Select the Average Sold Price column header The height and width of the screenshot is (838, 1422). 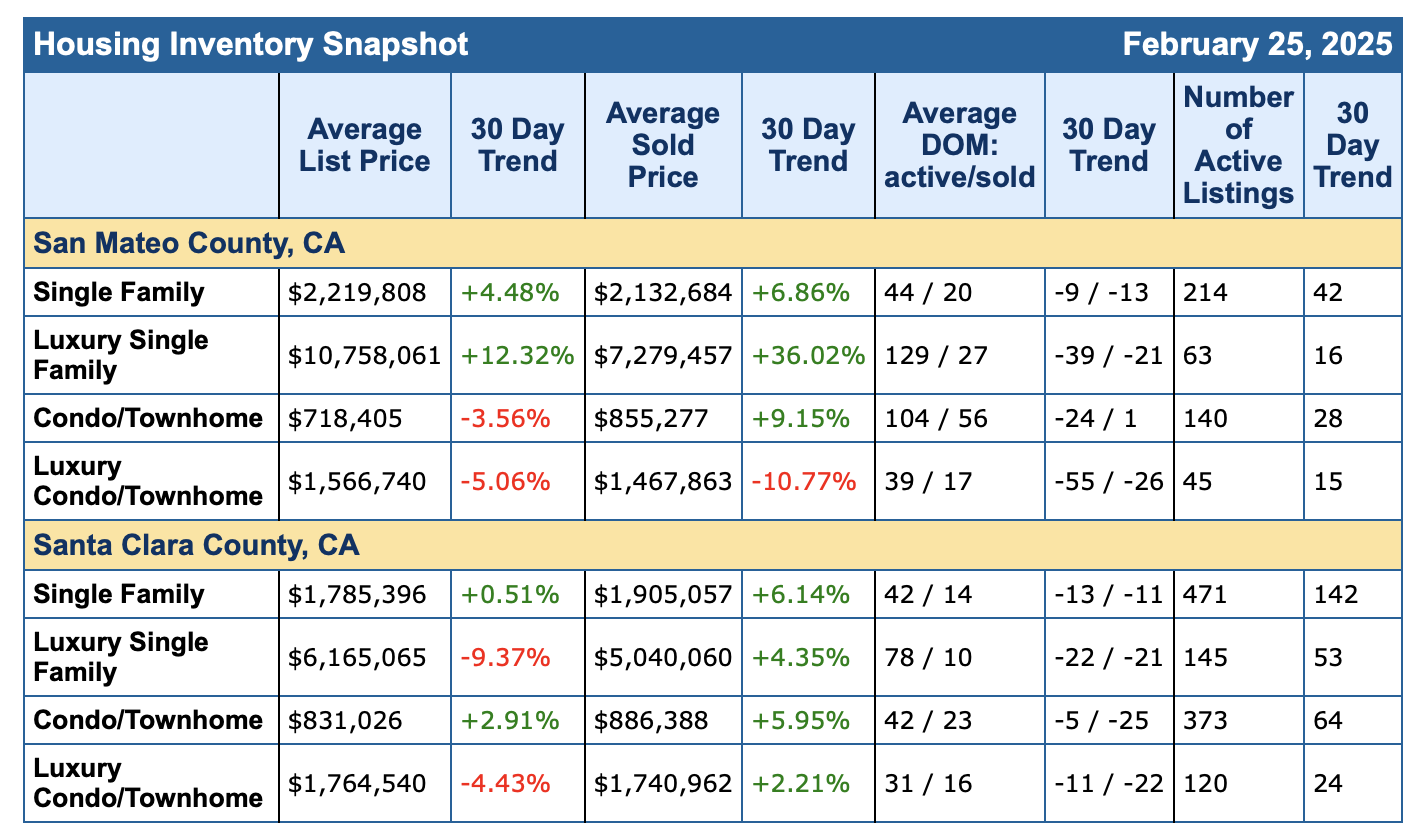click(x=662, y=145)
